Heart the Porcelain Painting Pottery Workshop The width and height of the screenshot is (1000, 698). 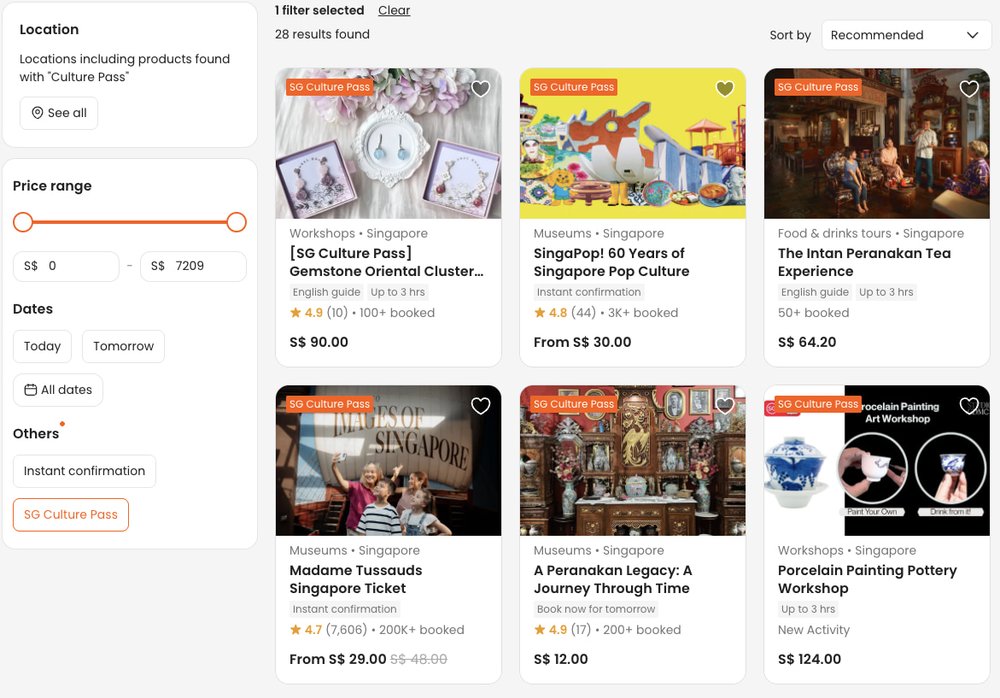tap(969, 406)
